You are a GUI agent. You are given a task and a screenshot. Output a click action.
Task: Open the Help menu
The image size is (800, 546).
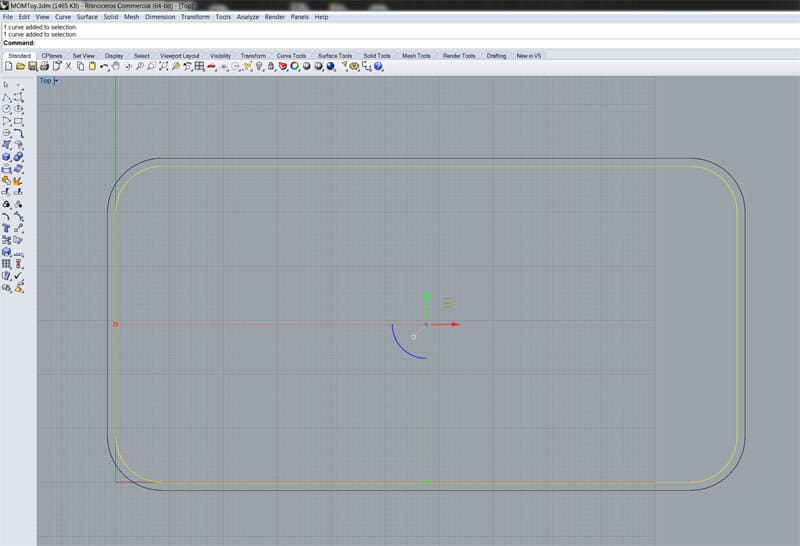[321, 17]
